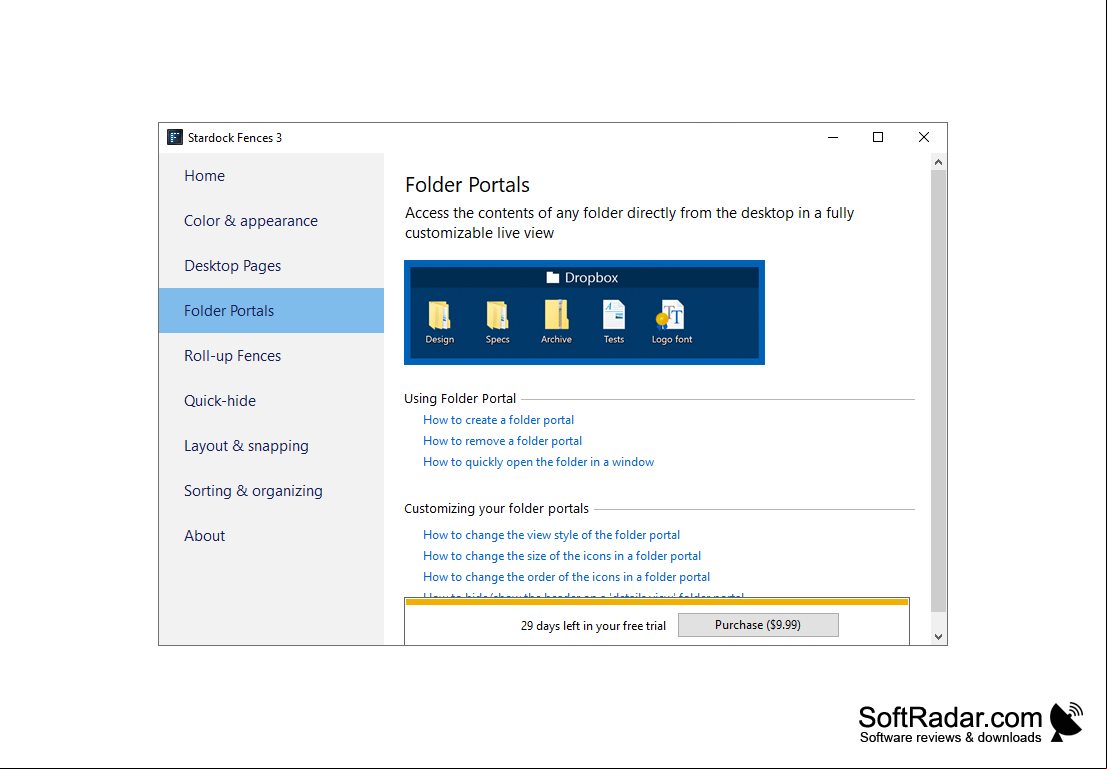Open 'How to create a folder portal' link
Image resolution: width=1107 pixels, height=769 pixels.
[498, 419]
